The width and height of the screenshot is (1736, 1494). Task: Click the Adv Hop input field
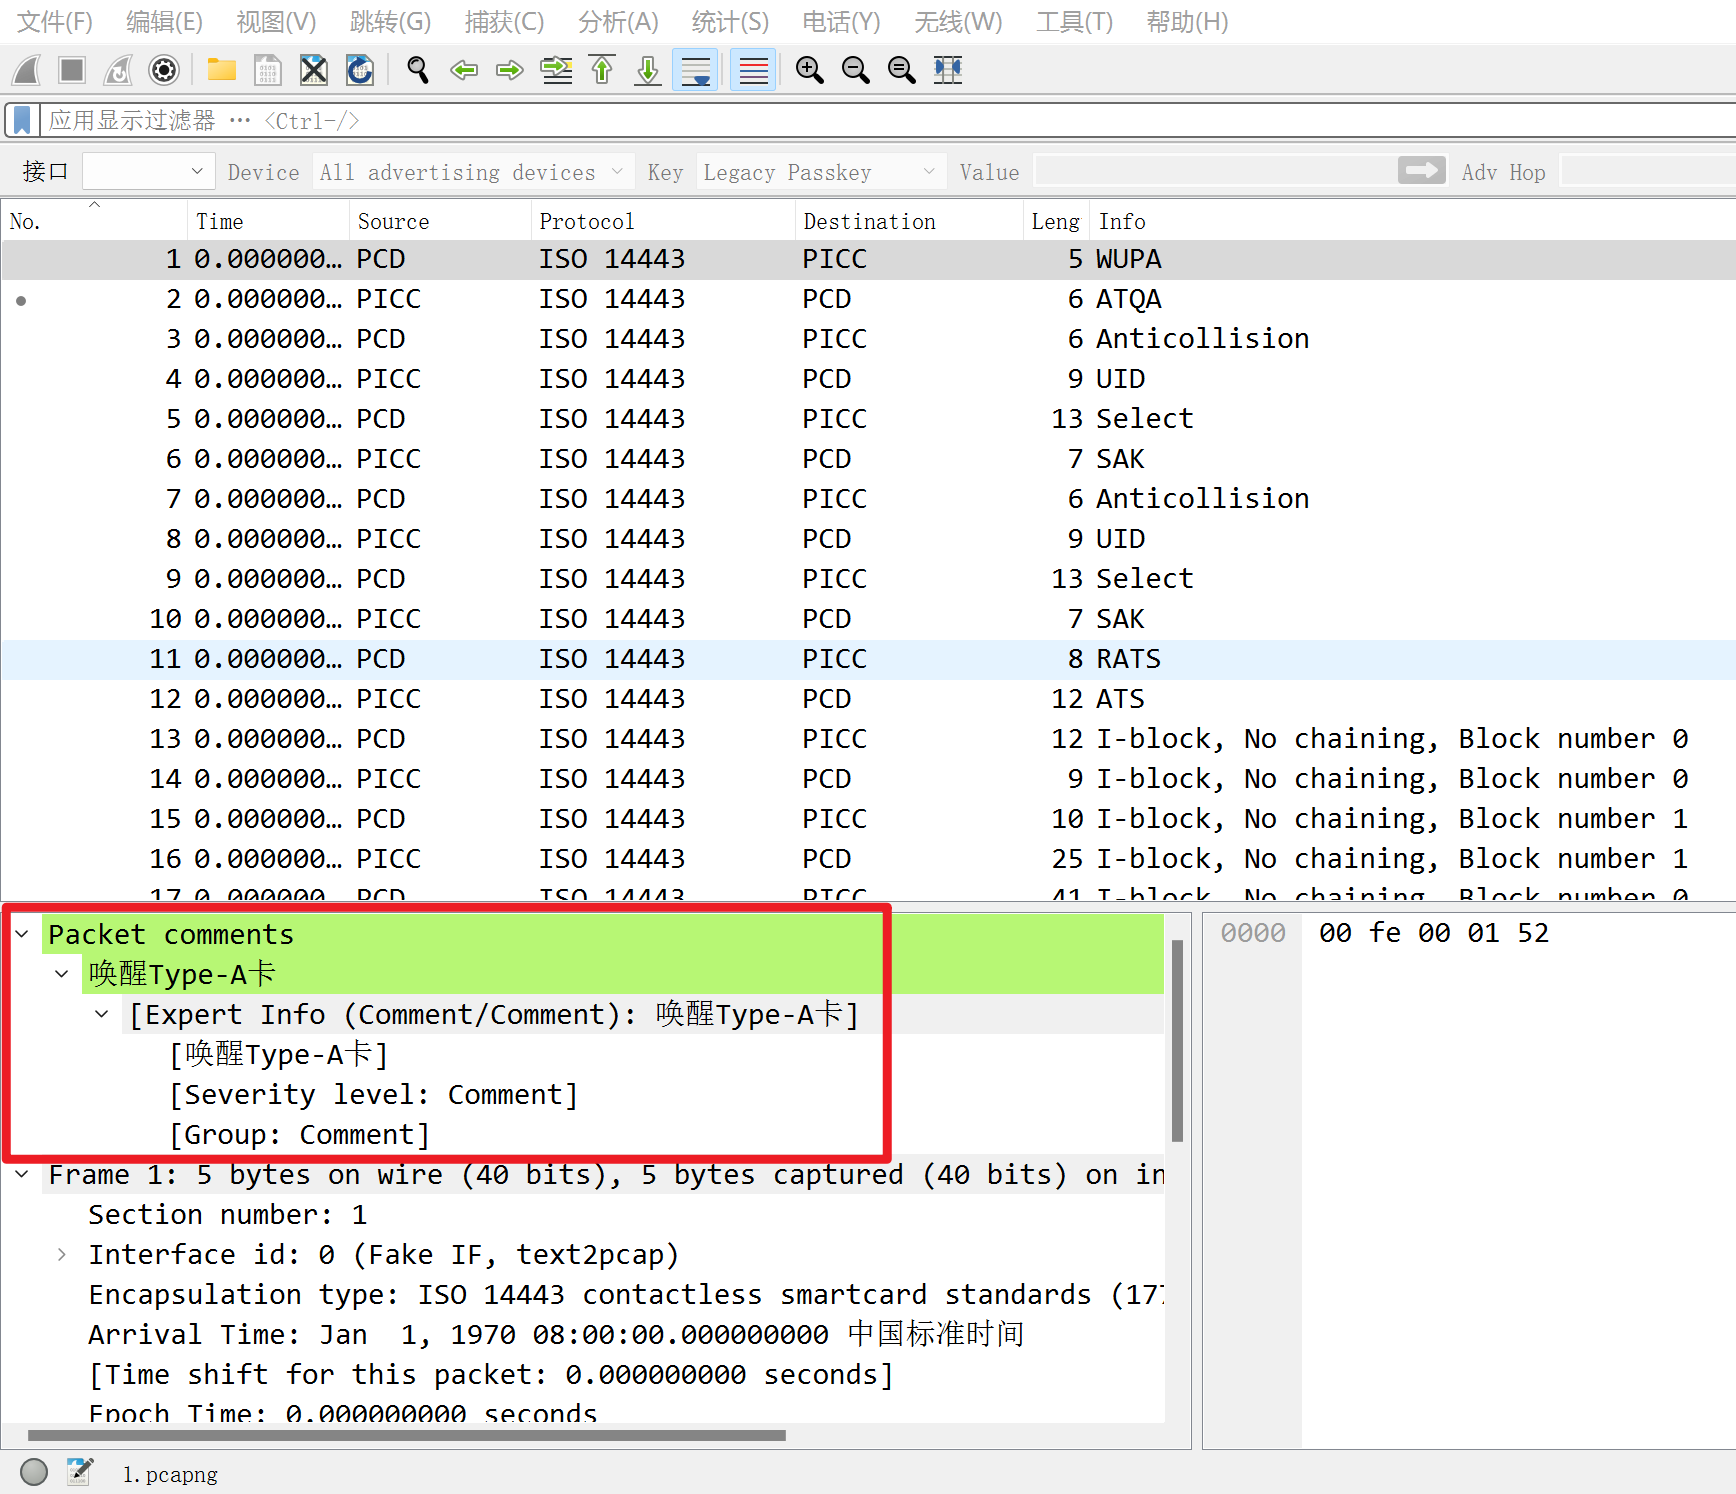tap(1648, 172)
